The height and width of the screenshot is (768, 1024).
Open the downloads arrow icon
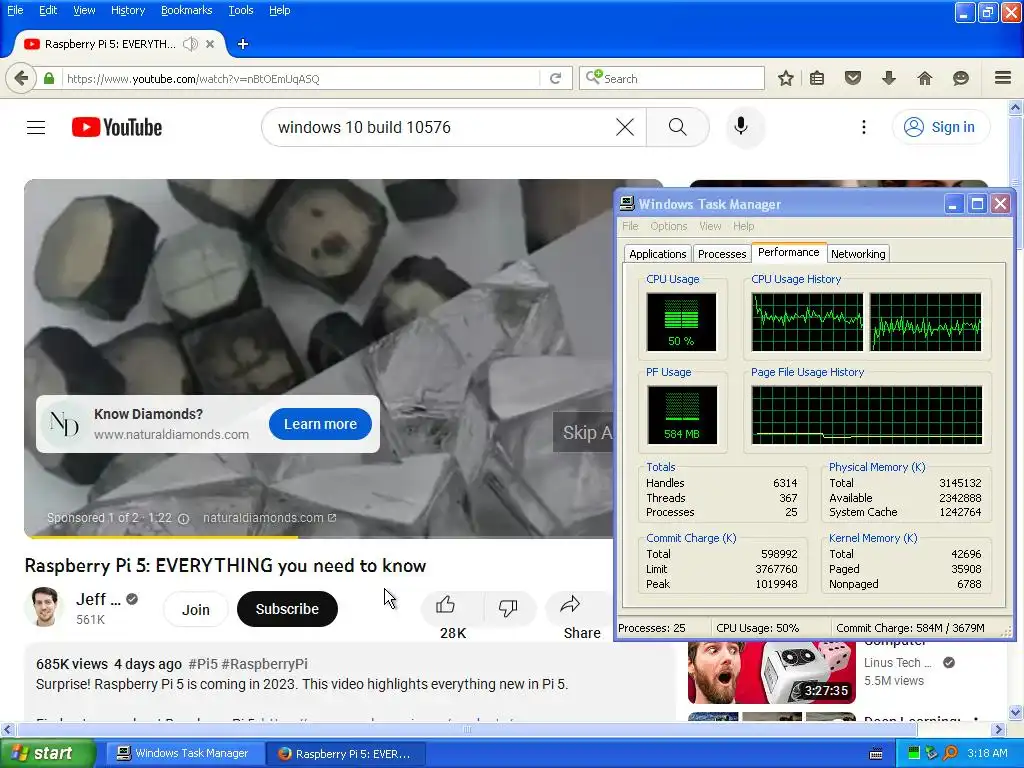888,78
